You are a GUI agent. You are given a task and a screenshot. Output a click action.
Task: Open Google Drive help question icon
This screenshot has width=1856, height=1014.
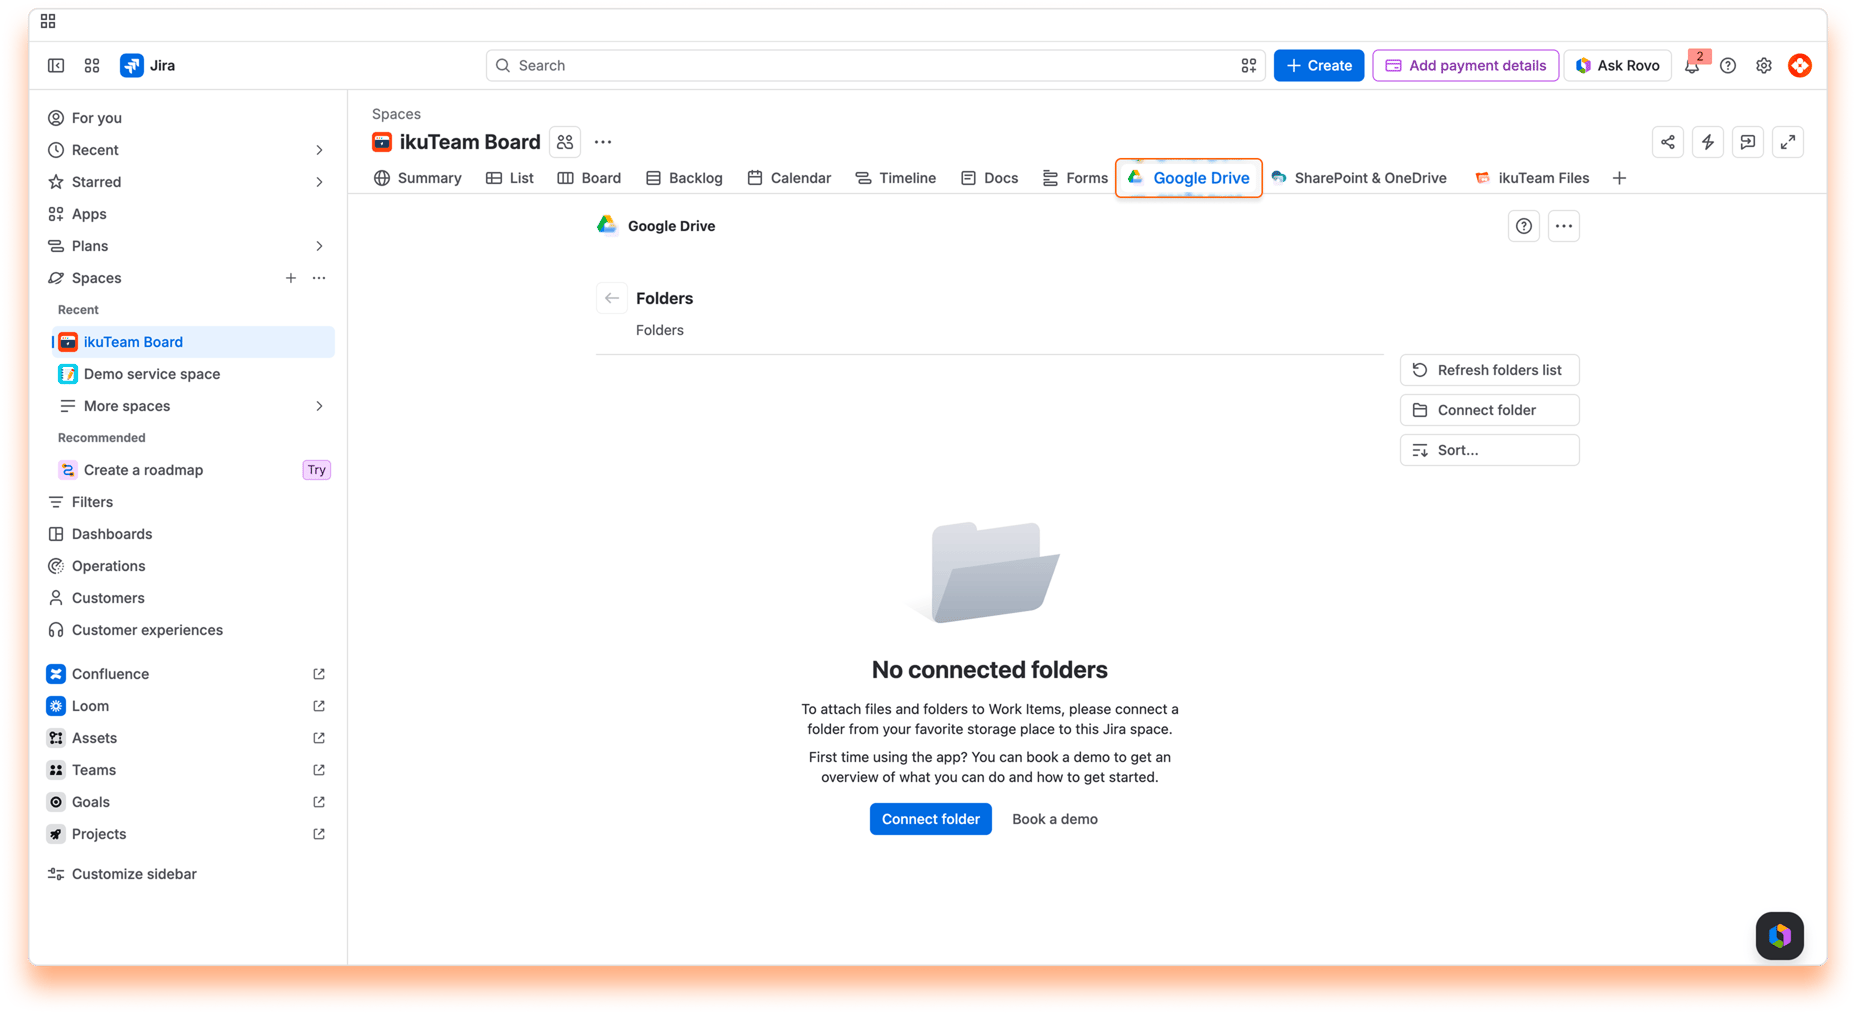(x=1524, y=226)
